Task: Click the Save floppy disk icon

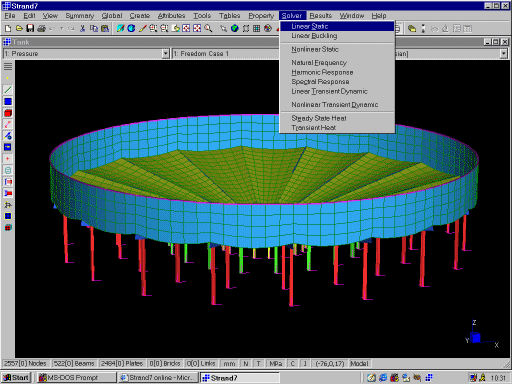Action: click(30, 29)
